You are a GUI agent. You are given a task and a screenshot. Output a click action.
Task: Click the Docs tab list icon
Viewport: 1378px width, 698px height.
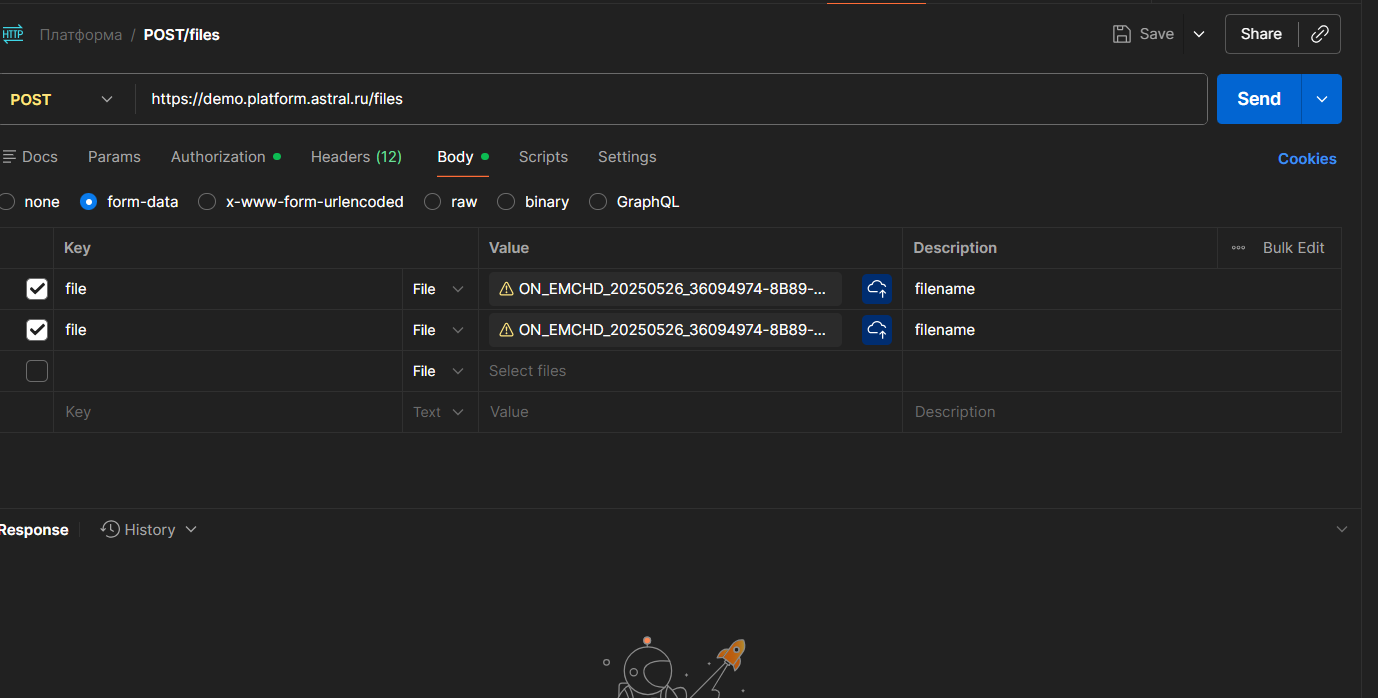[x=9, y=157]
